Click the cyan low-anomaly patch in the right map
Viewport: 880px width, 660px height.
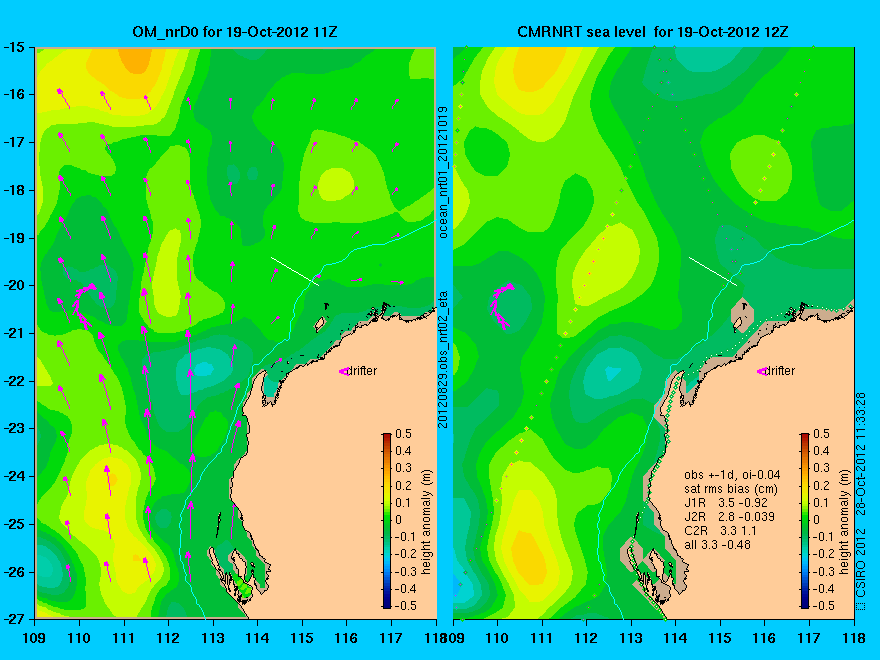pos(612,373)
